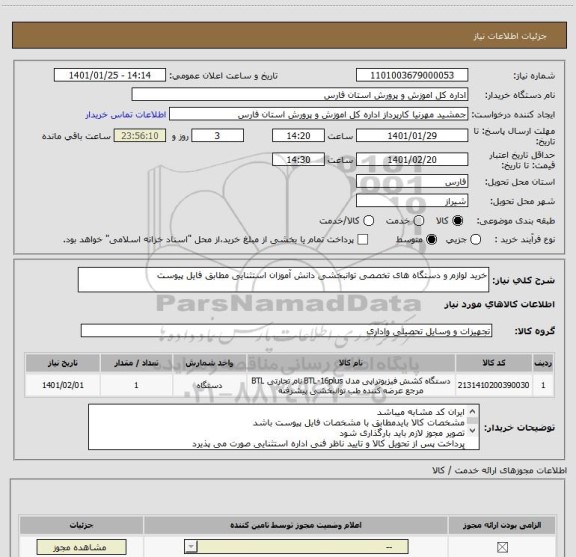Open اطلاعات تماس خریدار link

pyautogui.click(x=126, y=115)
